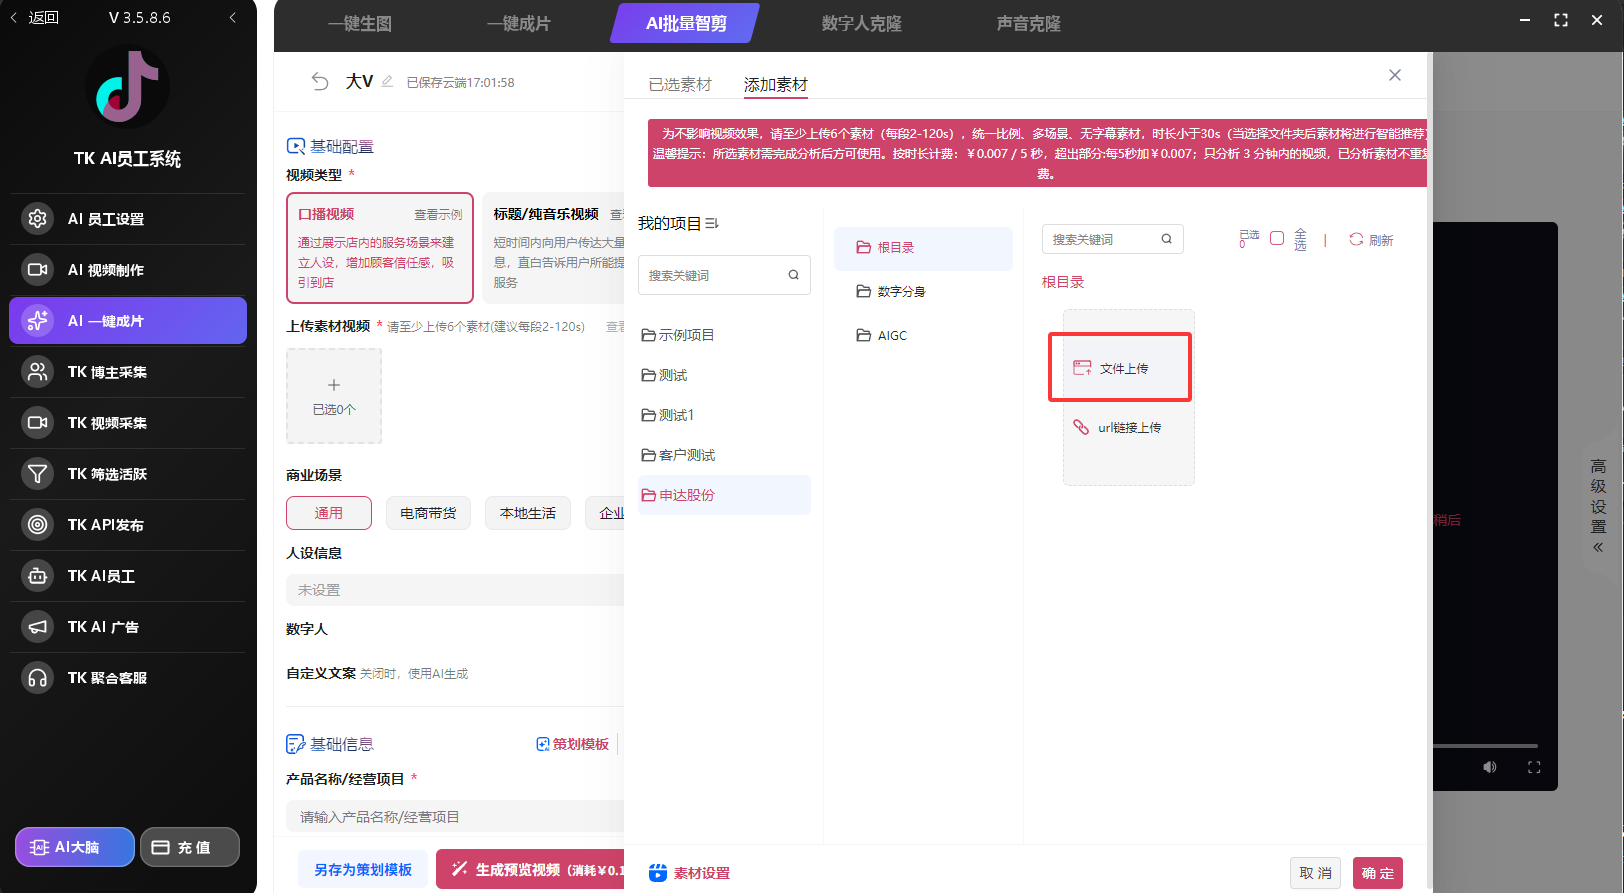
Task: Click the TK AI 广告 megaphone icon
Action: (37, 627)
